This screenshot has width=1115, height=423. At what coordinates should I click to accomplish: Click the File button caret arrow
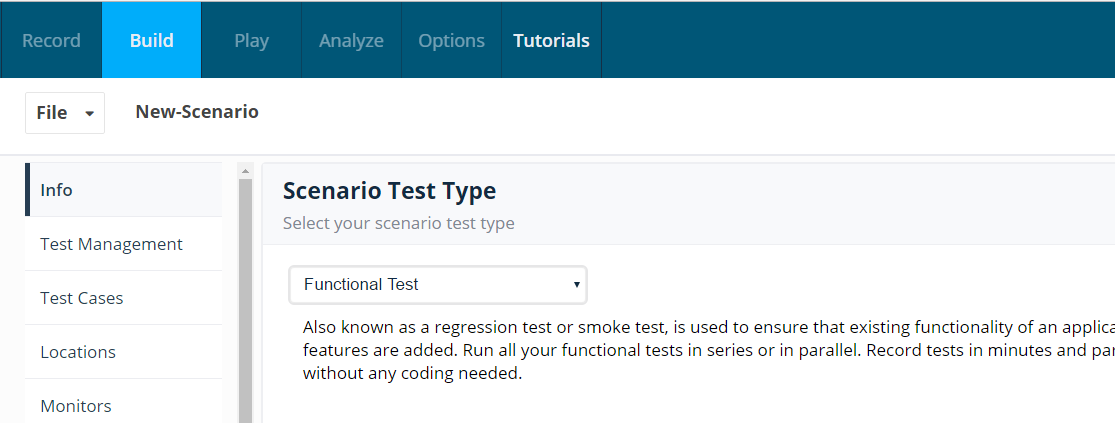(x=90, y=114)
